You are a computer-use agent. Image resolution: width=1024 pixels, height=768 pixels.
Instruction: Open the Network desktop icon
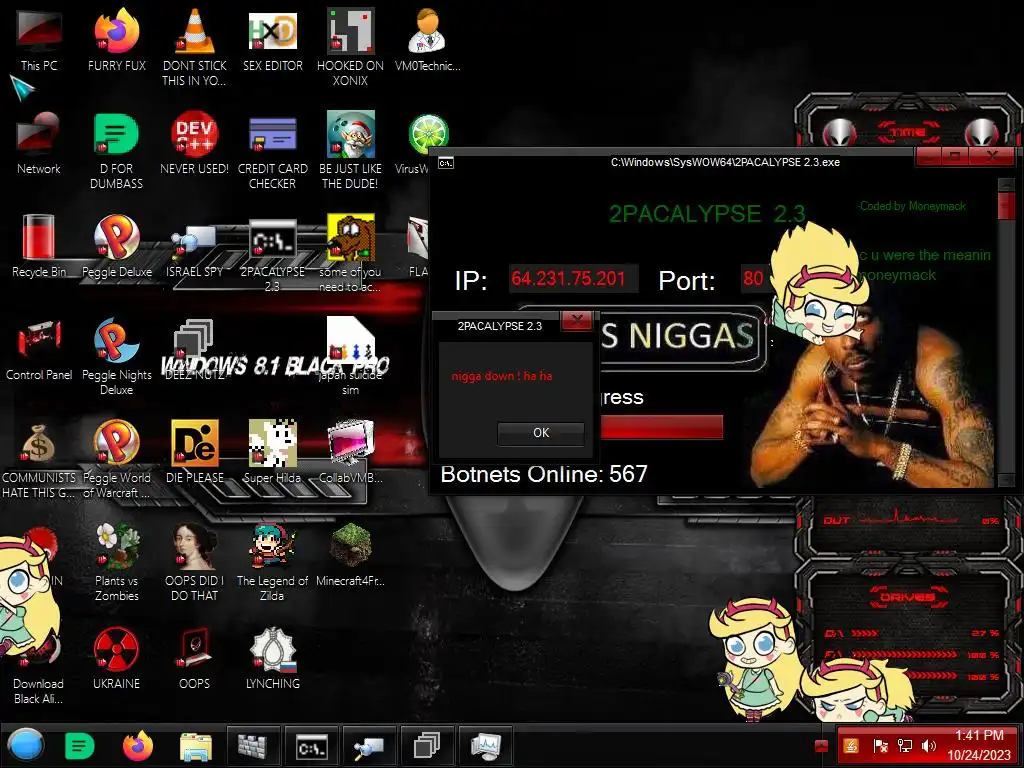click(39, 144)
